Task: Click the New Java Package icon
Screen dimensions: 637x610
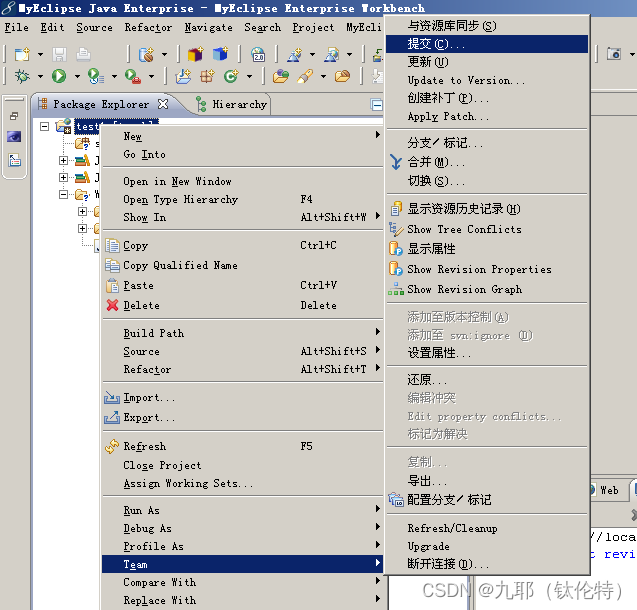Action: [x=207, y=76]
